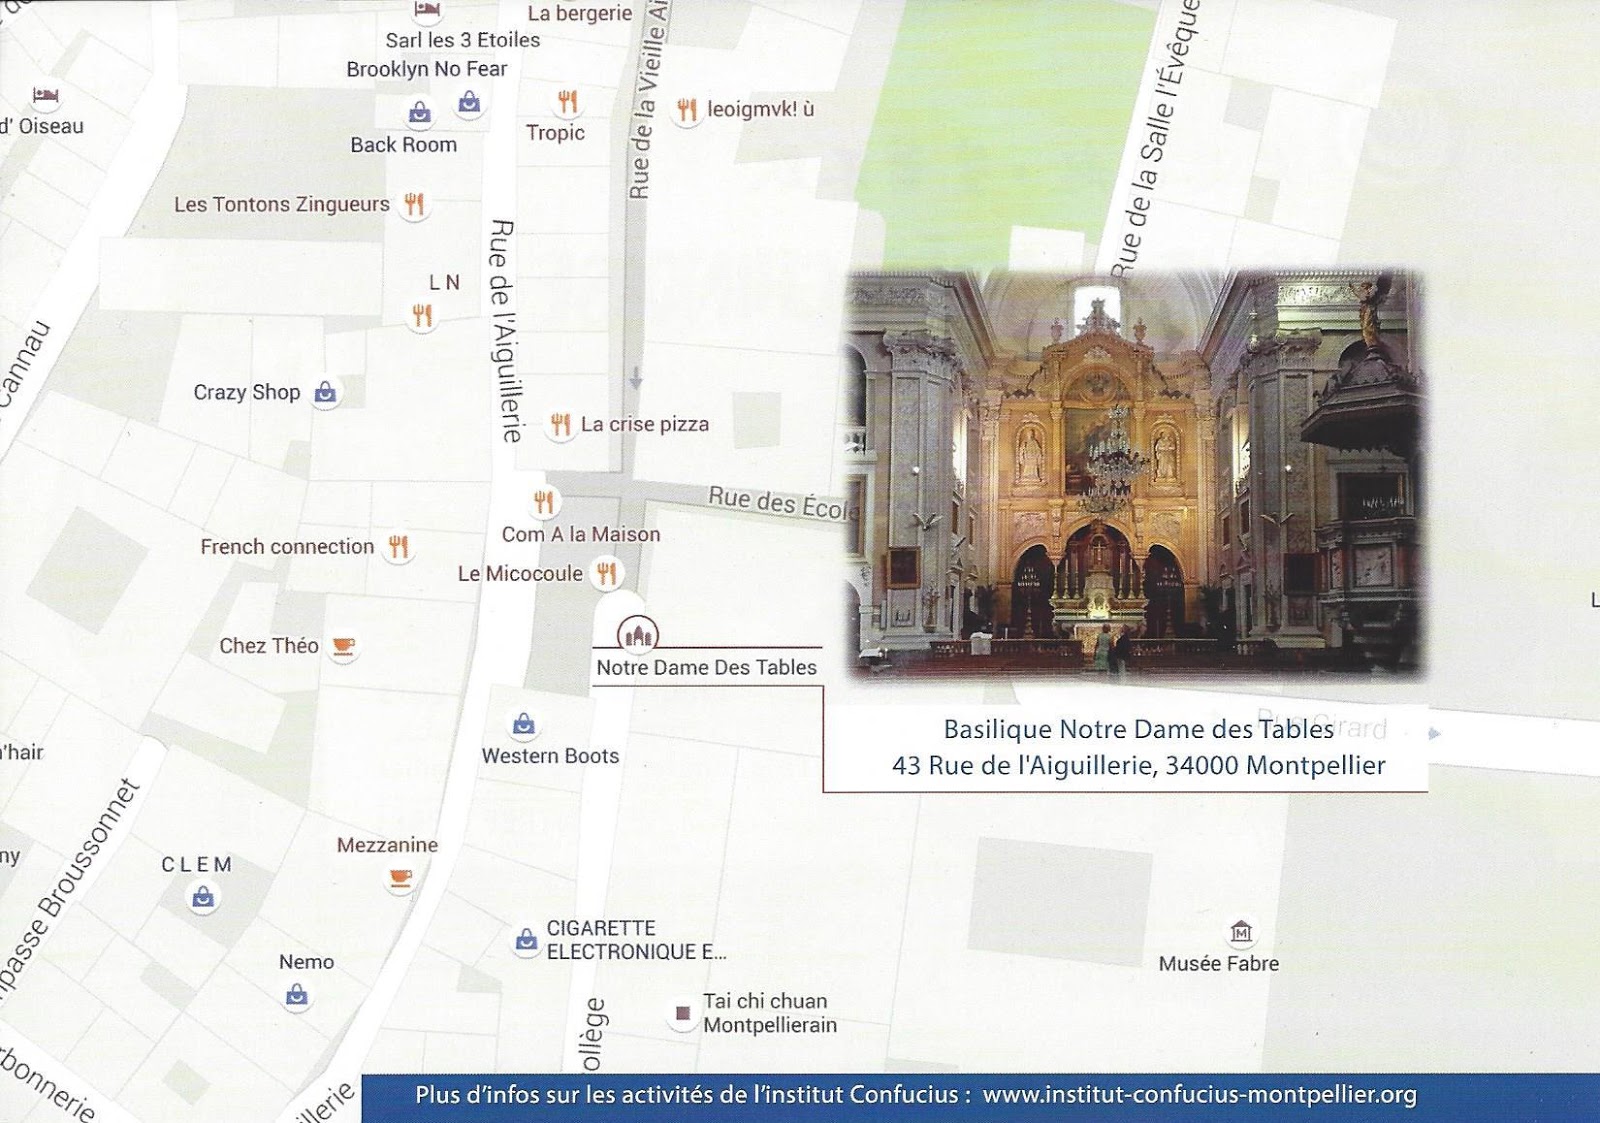Click the 'Musée Fabre' label
Screen dimensions: 1600x1123
tap(1219, 964)
